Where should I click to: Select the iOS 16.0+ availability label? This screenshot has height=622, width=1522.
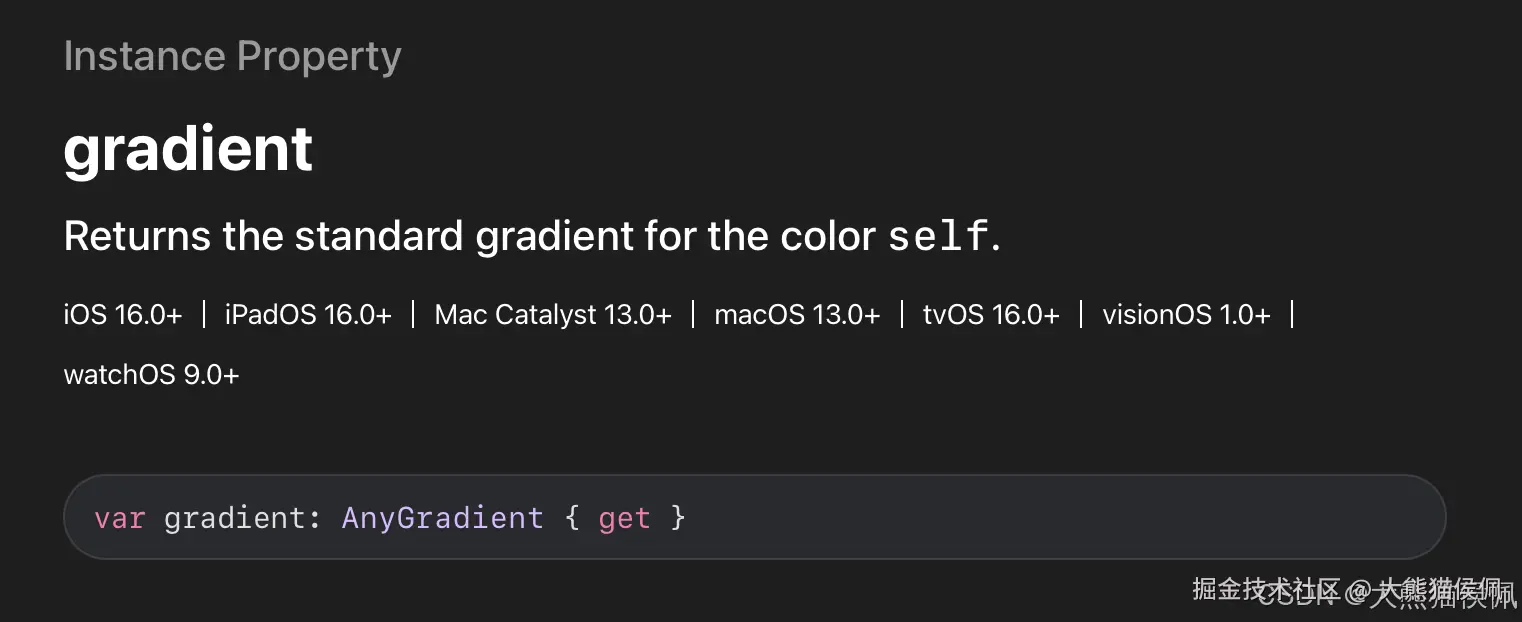[x=123, y=315]
